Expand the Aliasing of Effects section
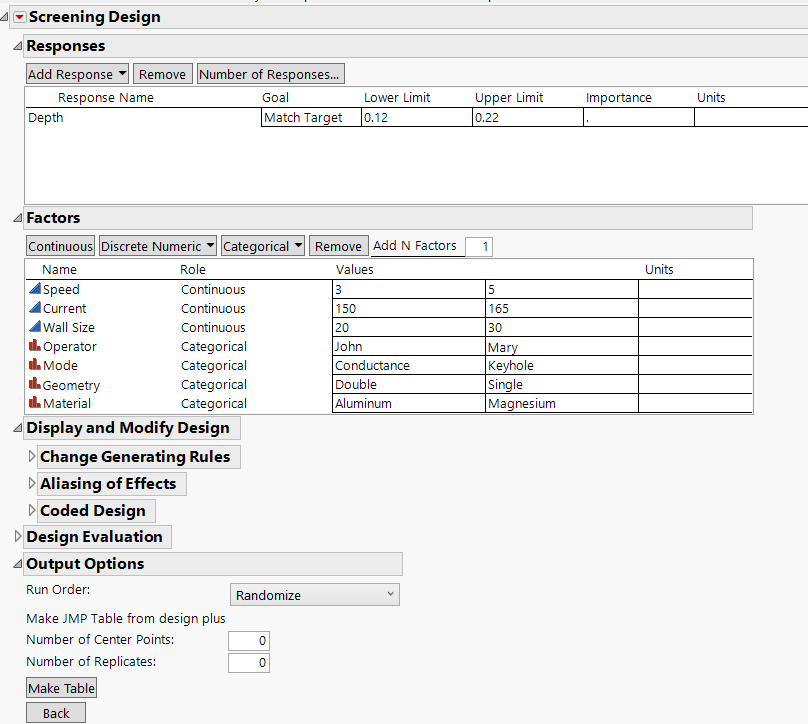The image size is (808, 724). [x=31, y=483]
